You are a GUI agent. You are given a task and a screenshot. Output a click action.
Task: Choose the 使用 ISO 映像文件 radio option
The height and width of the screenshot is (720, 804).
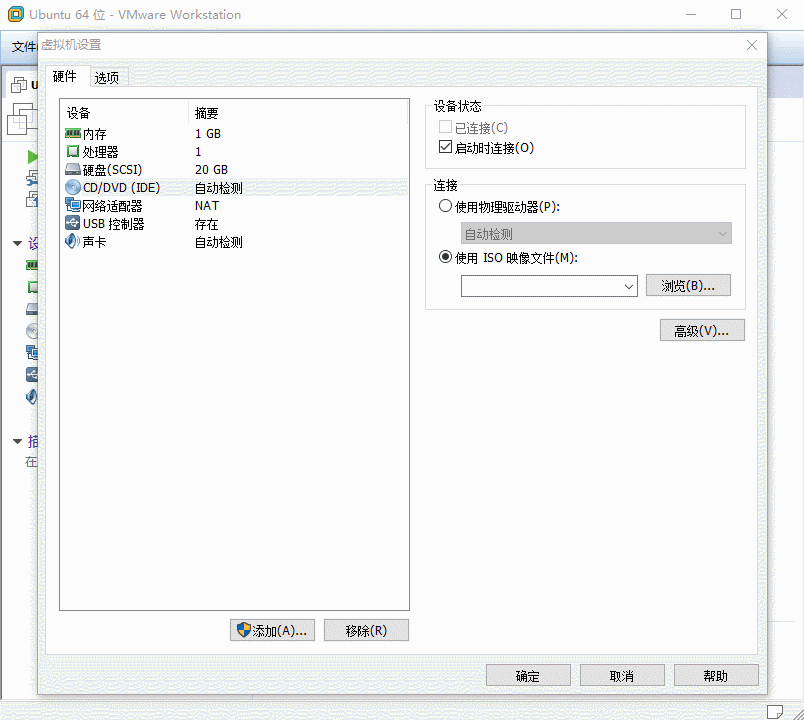[x=446, y=257]
